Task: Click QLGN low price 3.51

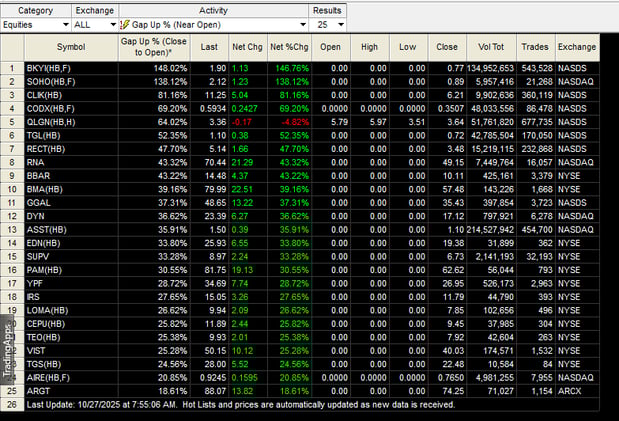Action: pyautogui.click(x=417, y=122)
